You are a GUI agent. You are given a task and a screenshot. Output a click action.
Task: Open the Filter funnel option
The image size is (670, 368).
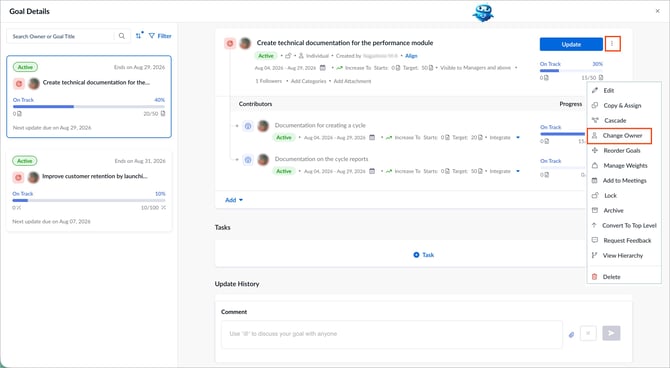coord(160,36)
